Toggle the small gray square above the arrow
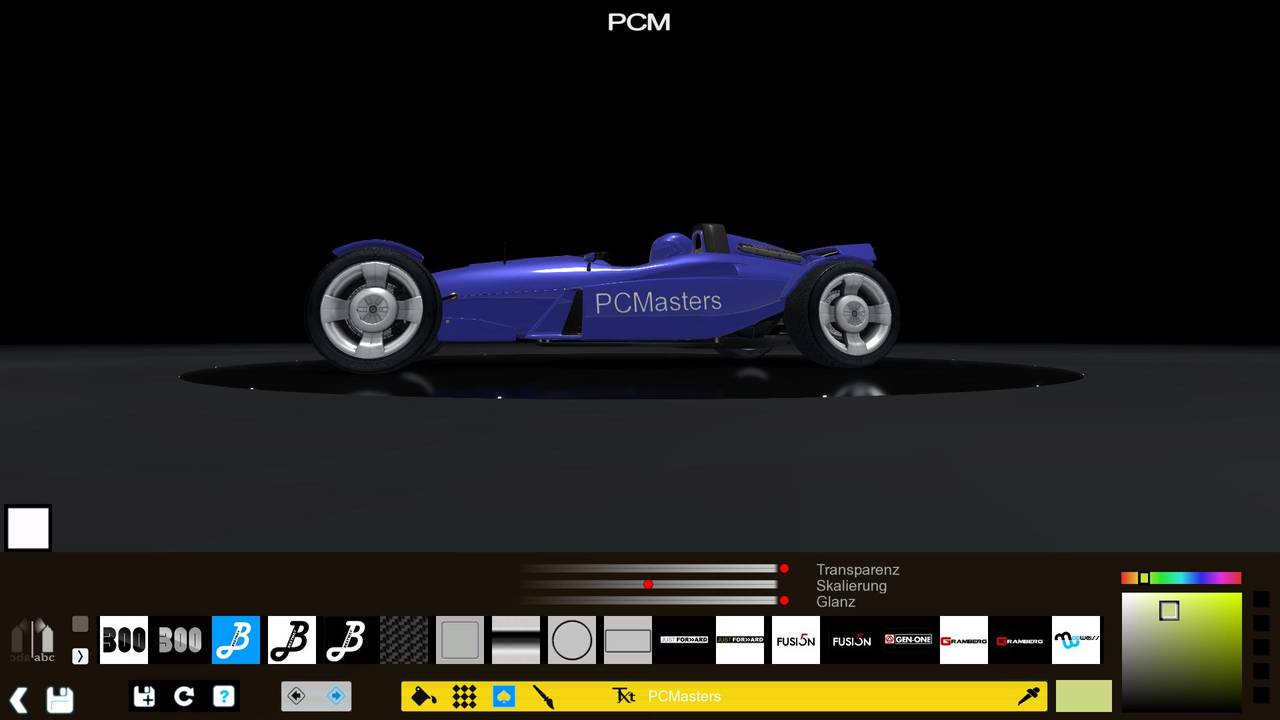The width and height of the screenshot is (1280, 720). [x=80, y=624]
